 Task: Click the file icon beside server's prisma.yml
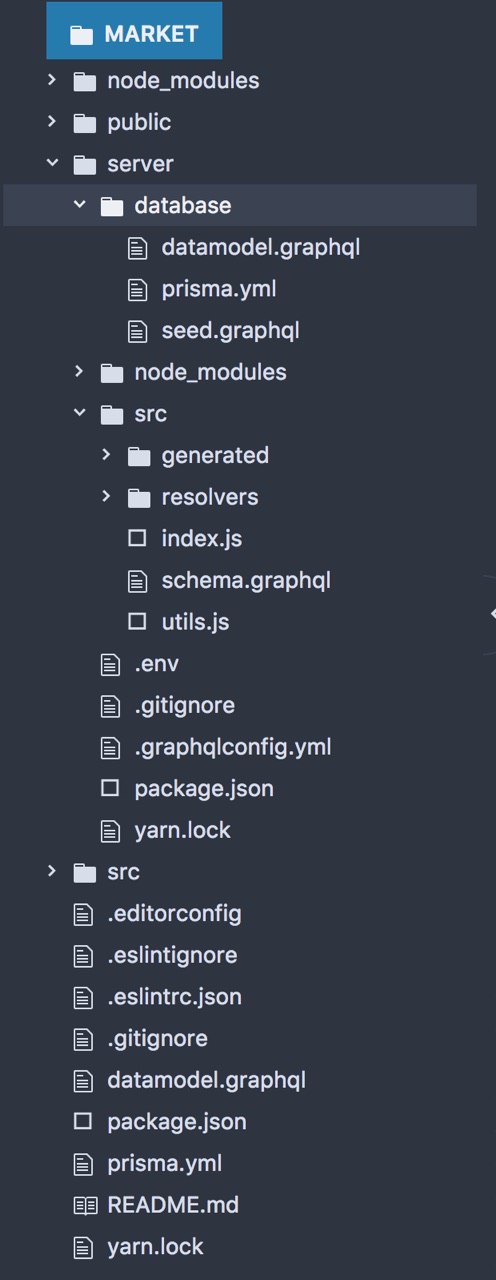(138, 290)
